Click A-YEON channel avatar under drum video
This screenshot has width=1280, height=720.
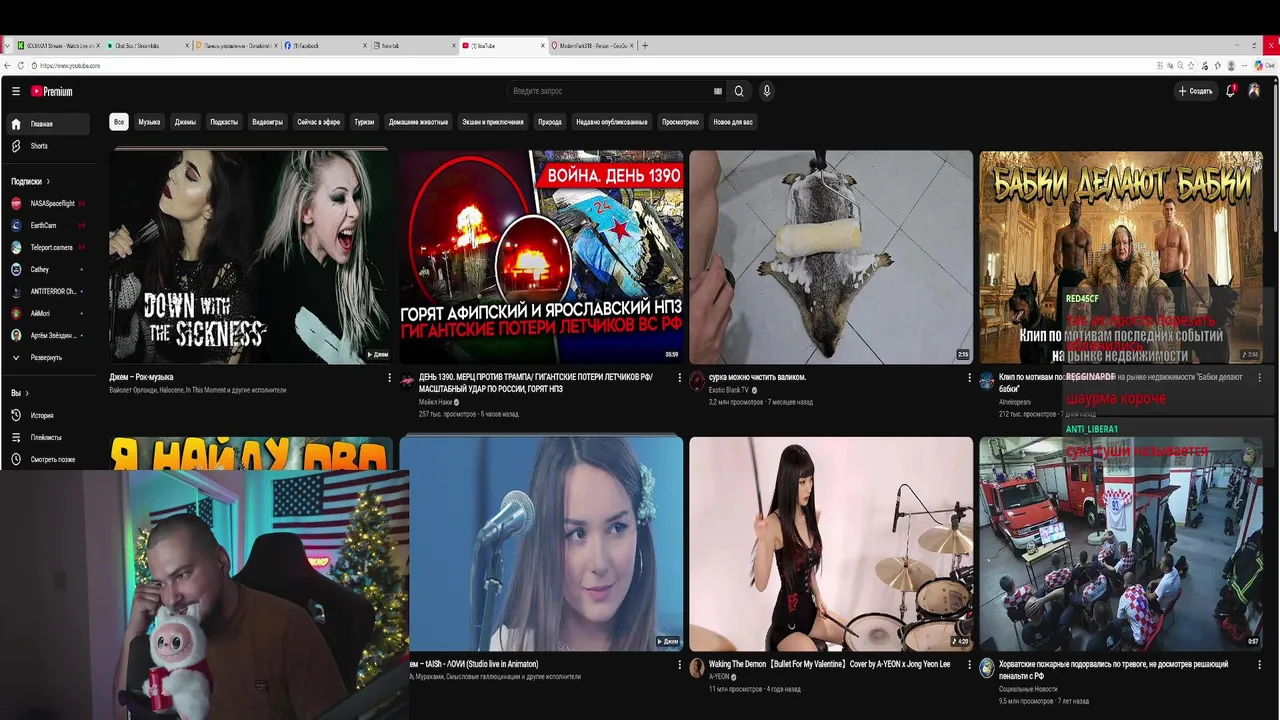click(x=697, y=667)
